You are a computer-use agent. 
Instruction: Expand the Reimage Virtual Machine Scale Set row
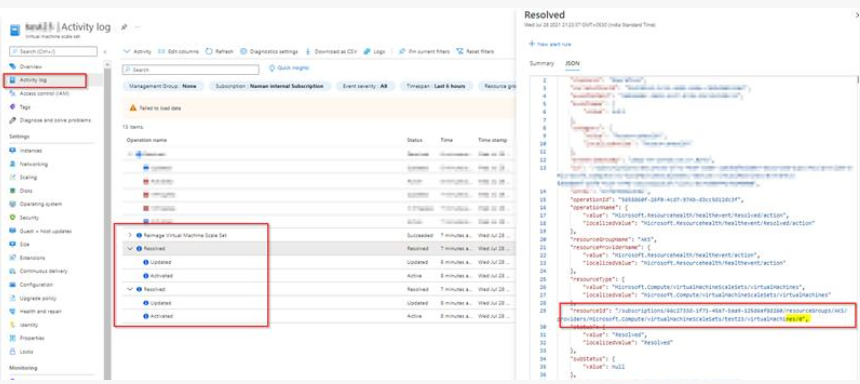click(x=130, y=235)
